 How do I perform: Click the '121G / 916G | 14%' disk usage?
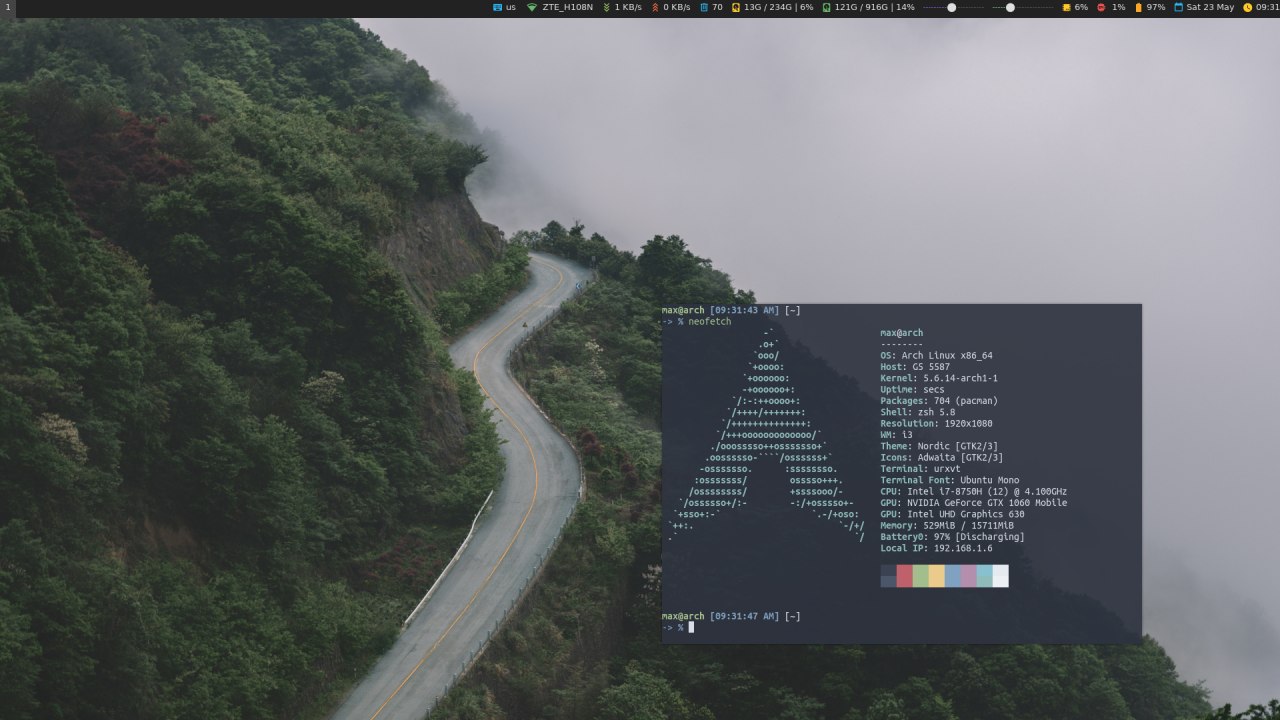click(x=875, y=7)
